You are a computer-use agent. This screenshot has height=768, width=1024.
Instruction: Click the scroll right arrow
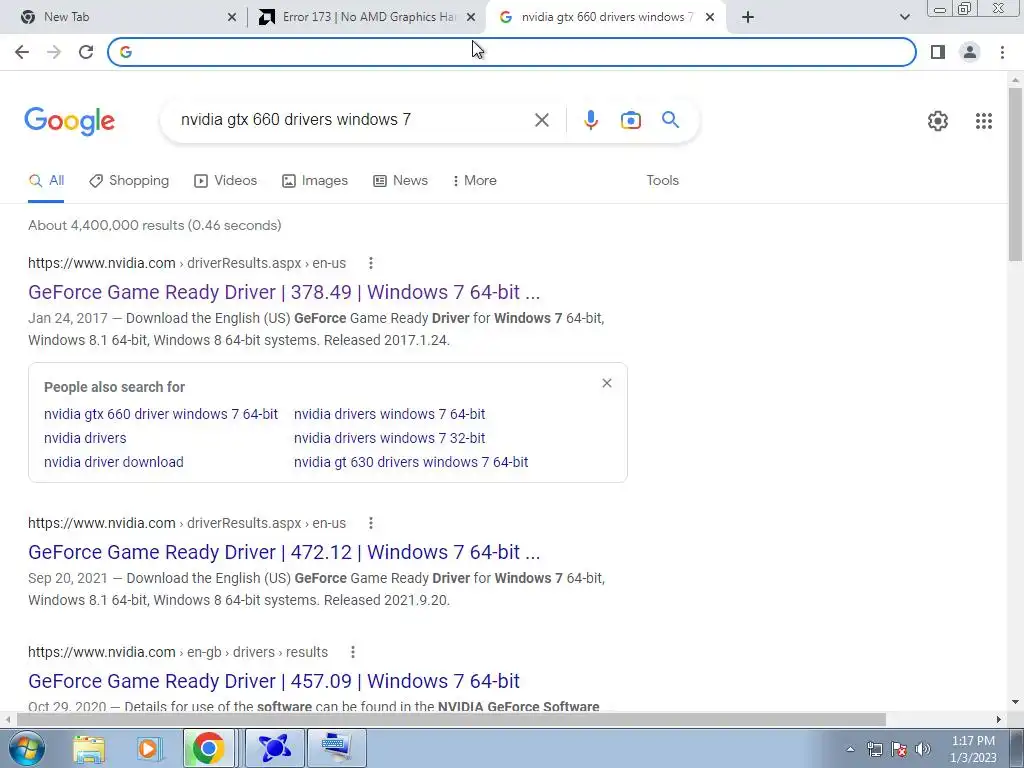pyautogui.click(x=998, y=720)
